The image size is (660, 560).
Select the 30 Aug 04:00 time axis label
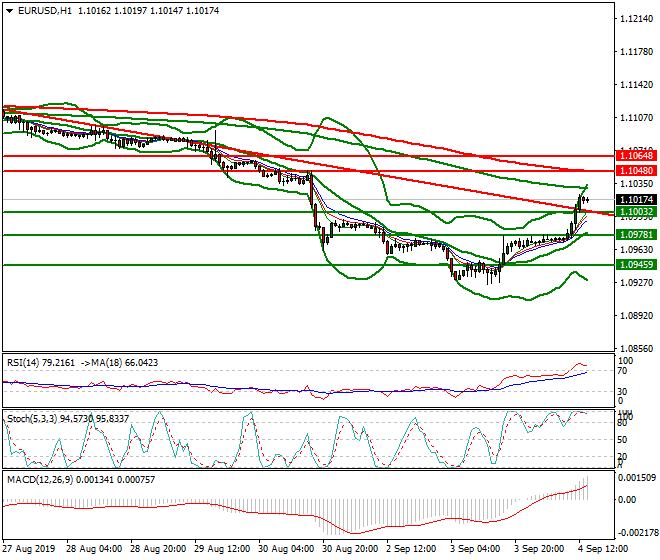[x=286, y=549]
